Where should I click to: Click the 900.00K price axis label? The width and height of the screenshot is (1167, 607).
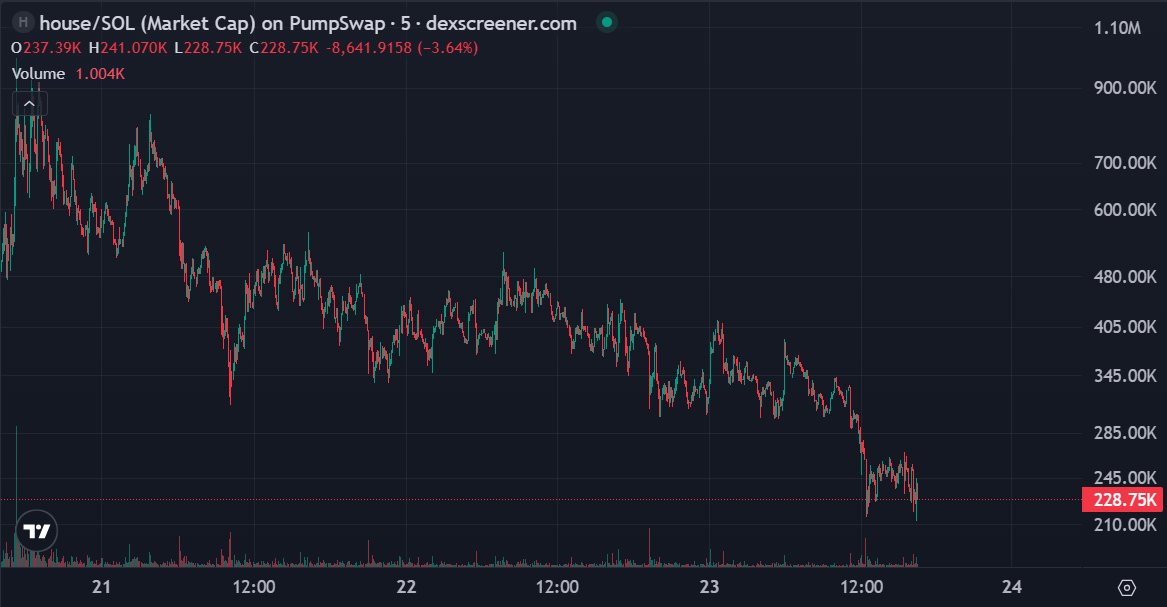(x=1125, y=88)
